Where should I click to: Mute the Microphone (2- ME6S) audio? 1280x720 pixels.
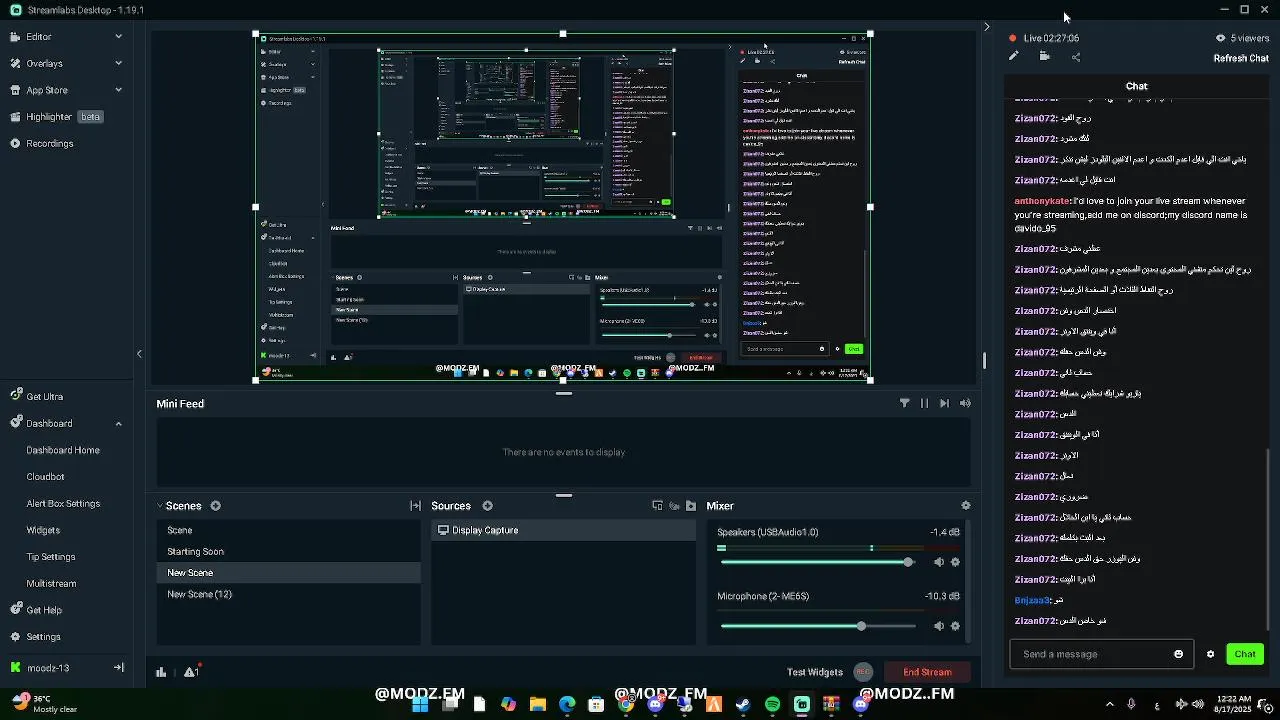tap(938, 626)
